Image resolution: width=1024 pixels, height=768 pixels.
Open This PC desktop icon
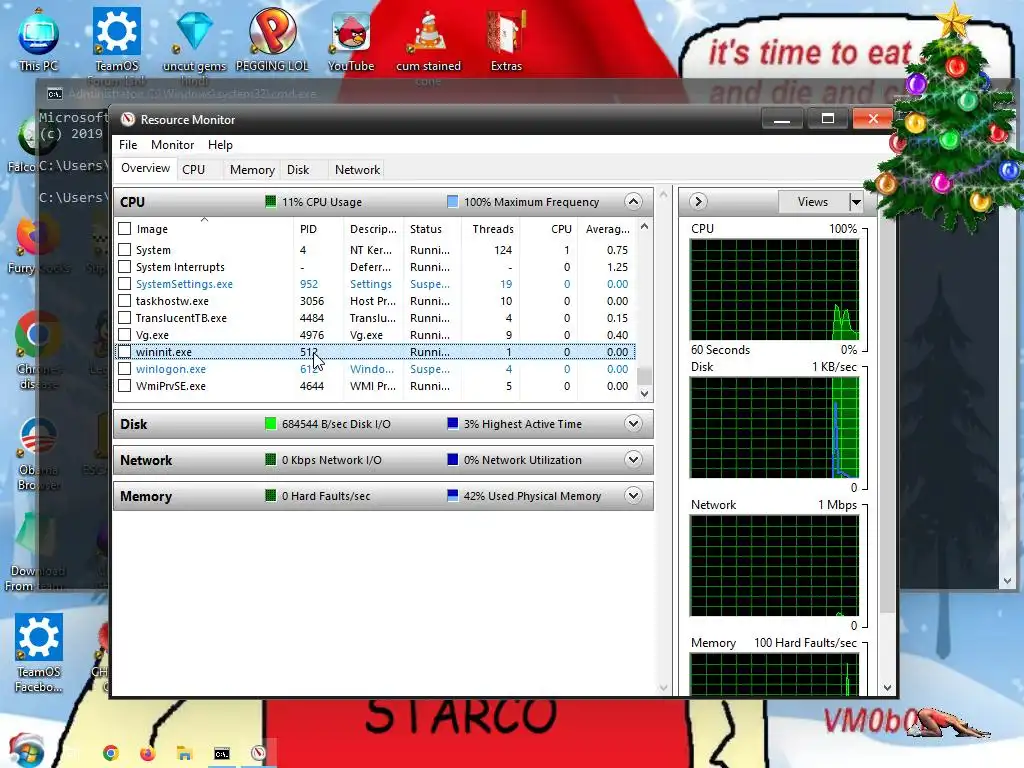click(x=39, y=39)
